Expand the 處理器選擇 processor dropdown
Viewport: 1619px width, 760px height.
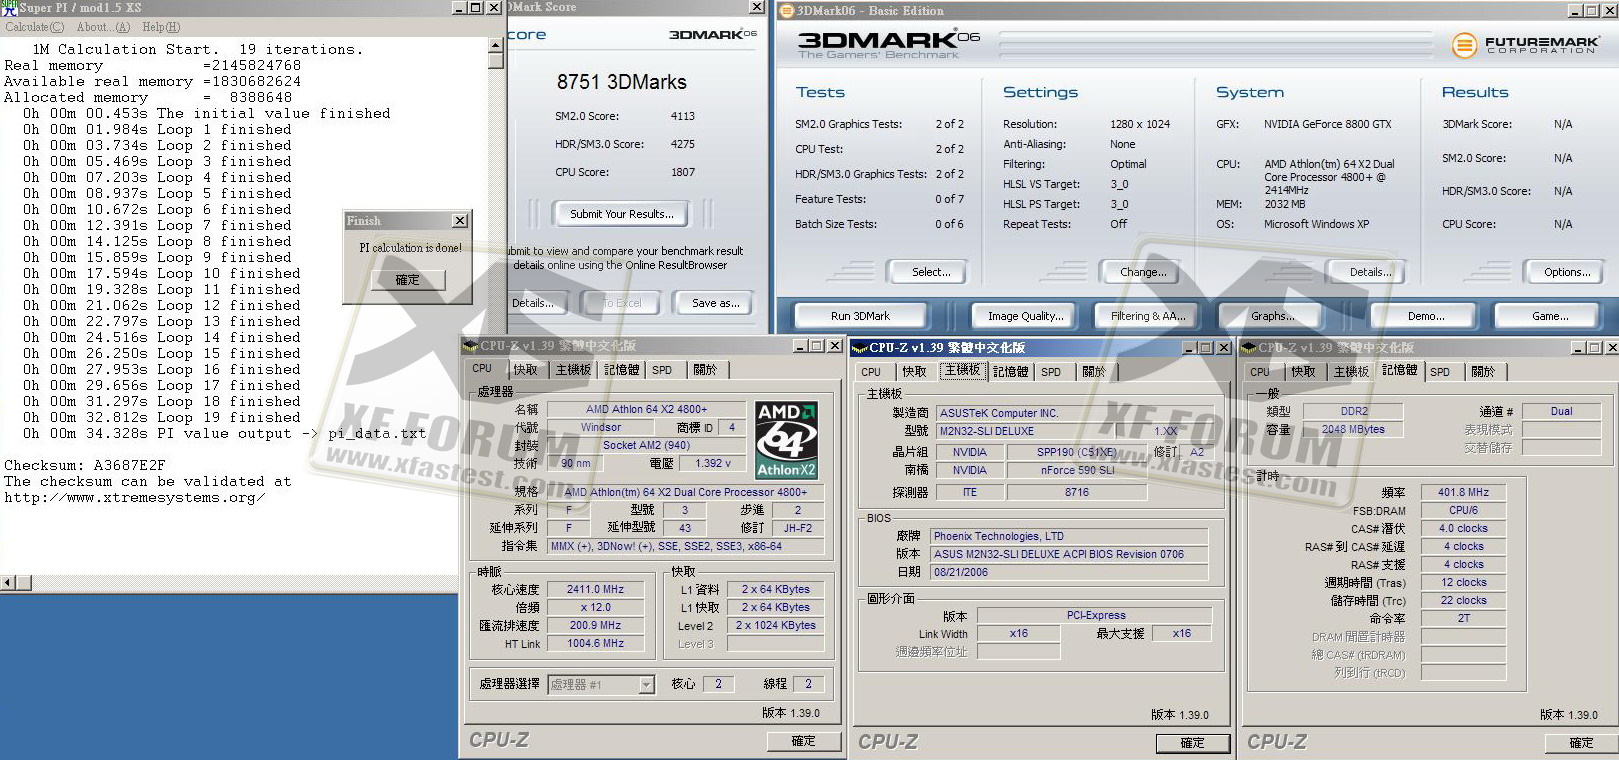click(646, 685)
